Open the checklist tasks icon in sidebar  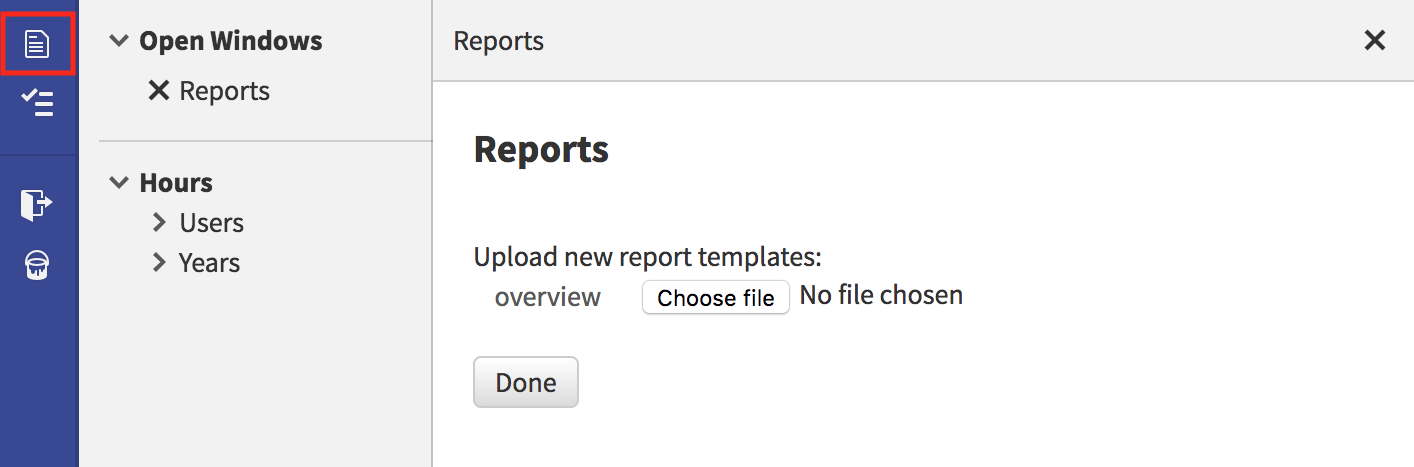[x=37, y=103]
